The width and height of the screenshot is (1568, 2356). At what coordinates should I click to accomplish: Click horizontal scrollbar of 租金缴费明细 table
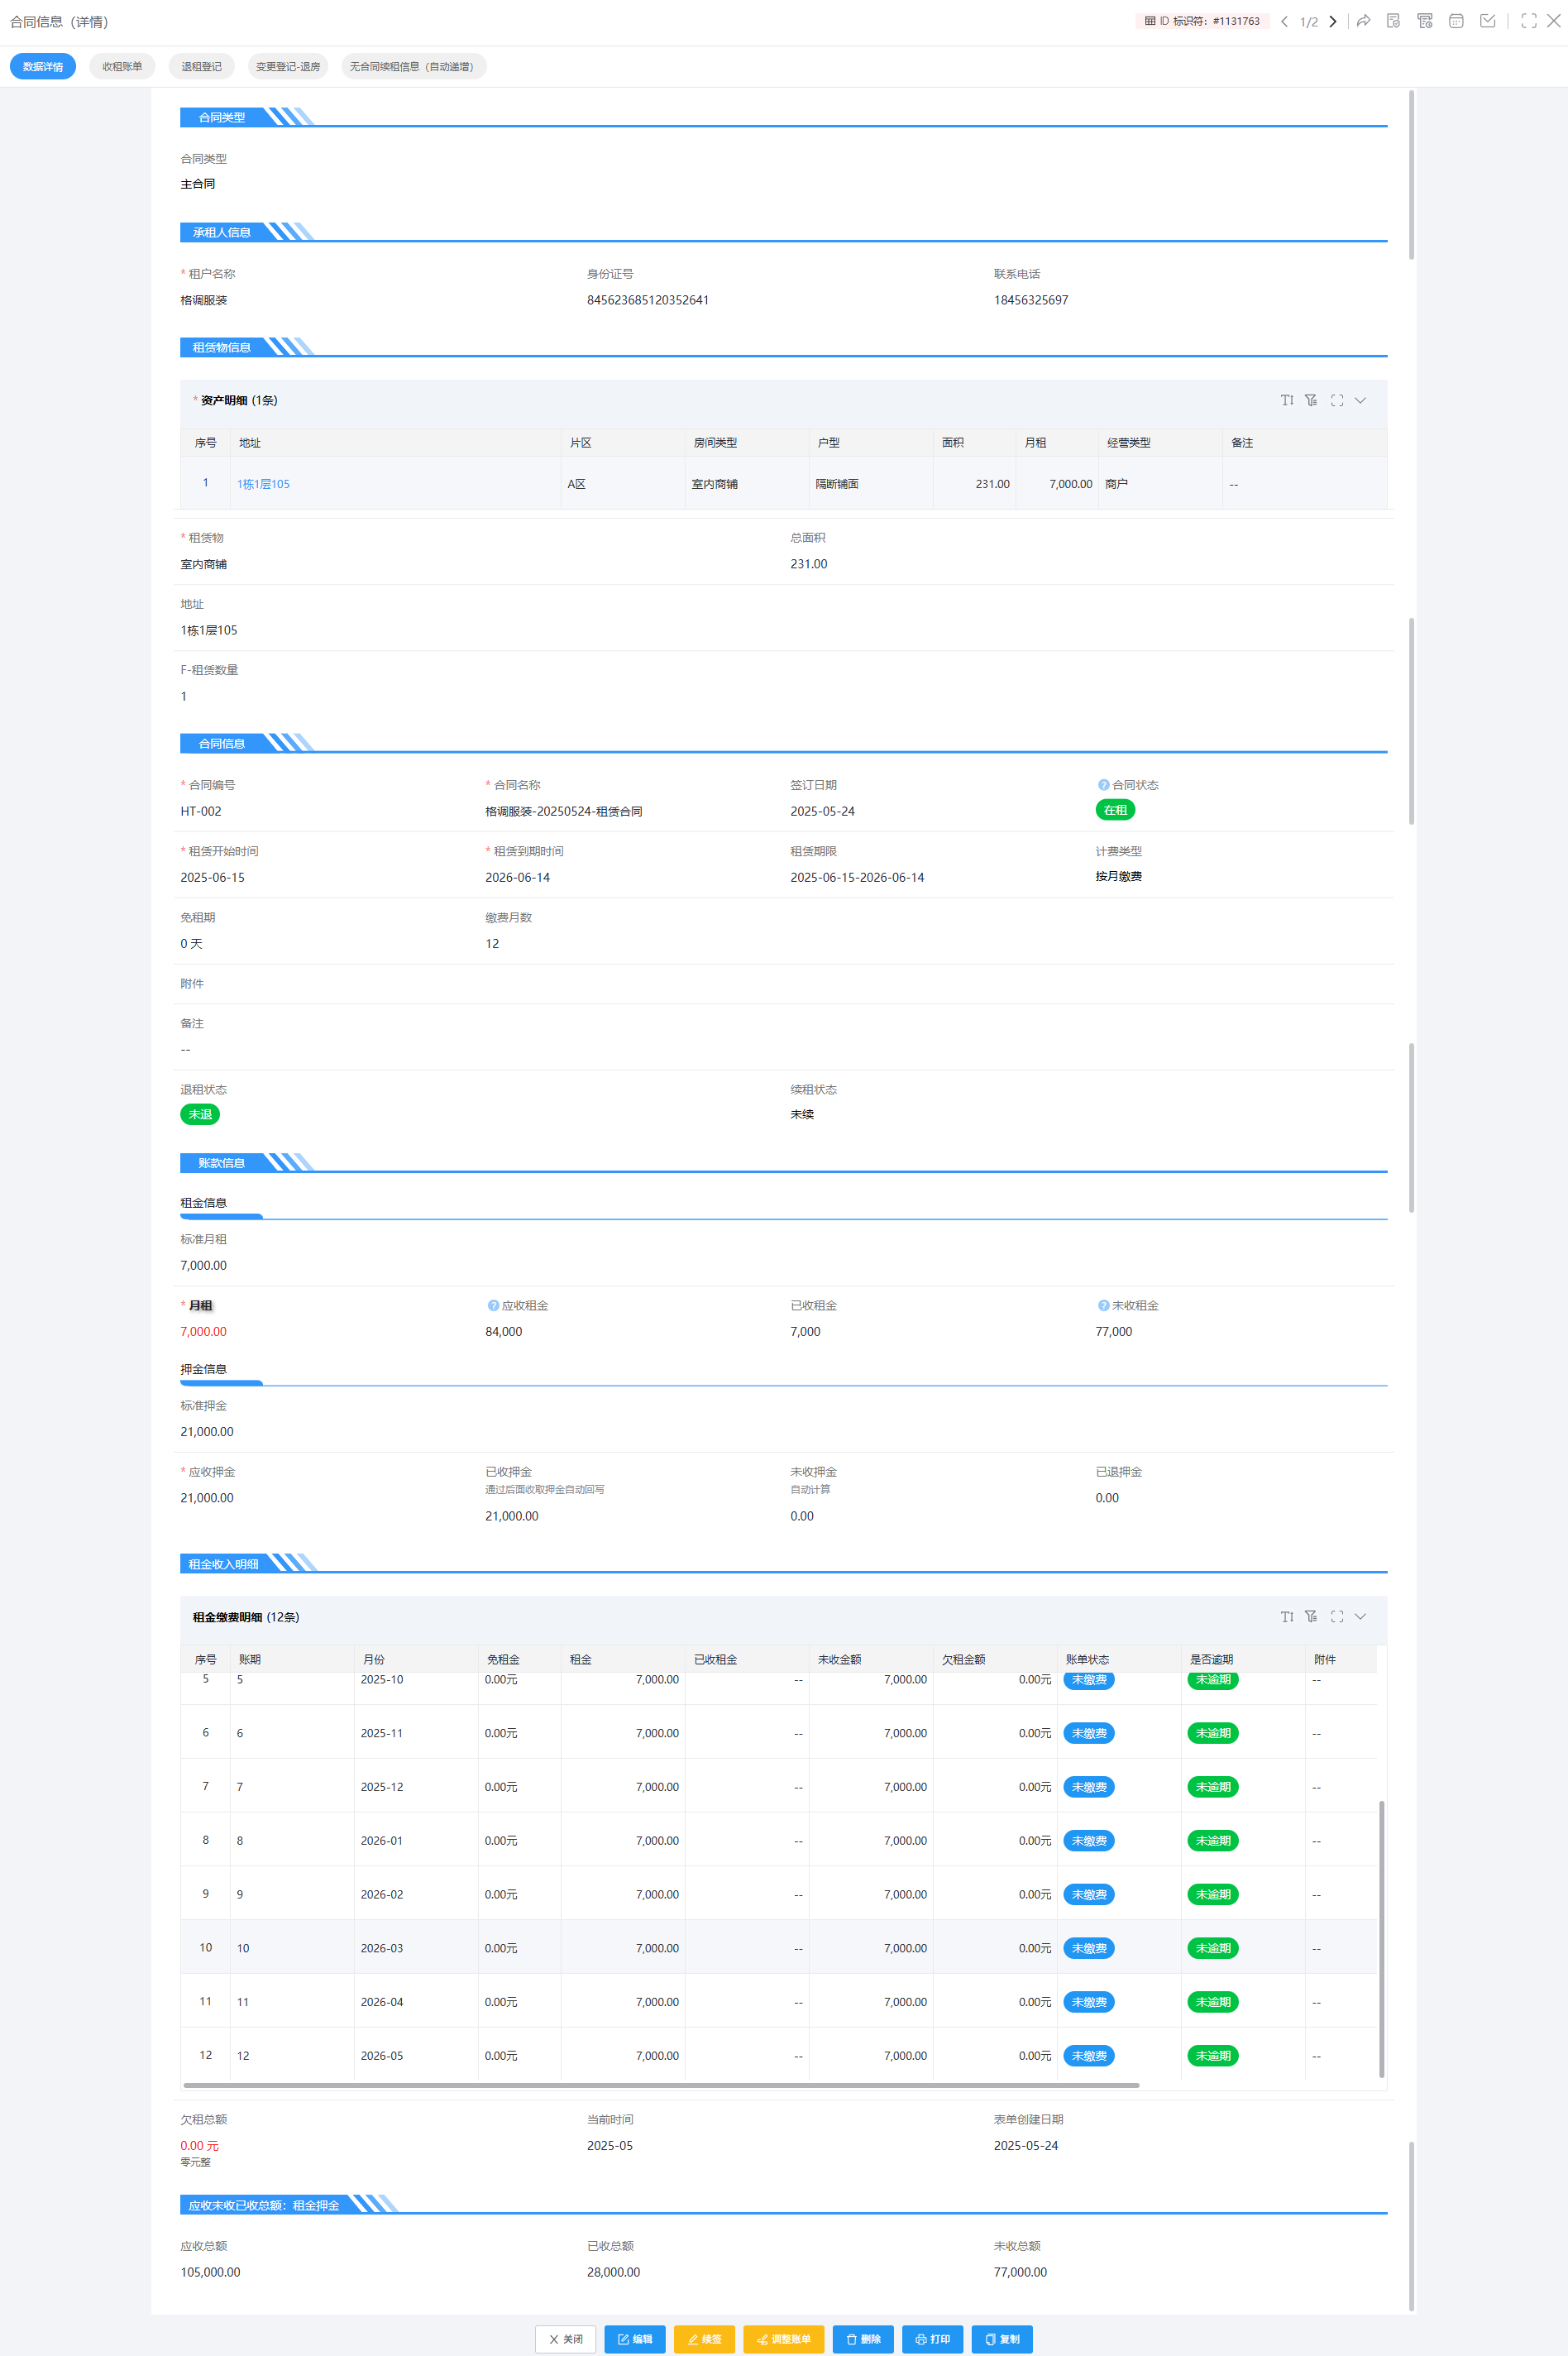660,2086
